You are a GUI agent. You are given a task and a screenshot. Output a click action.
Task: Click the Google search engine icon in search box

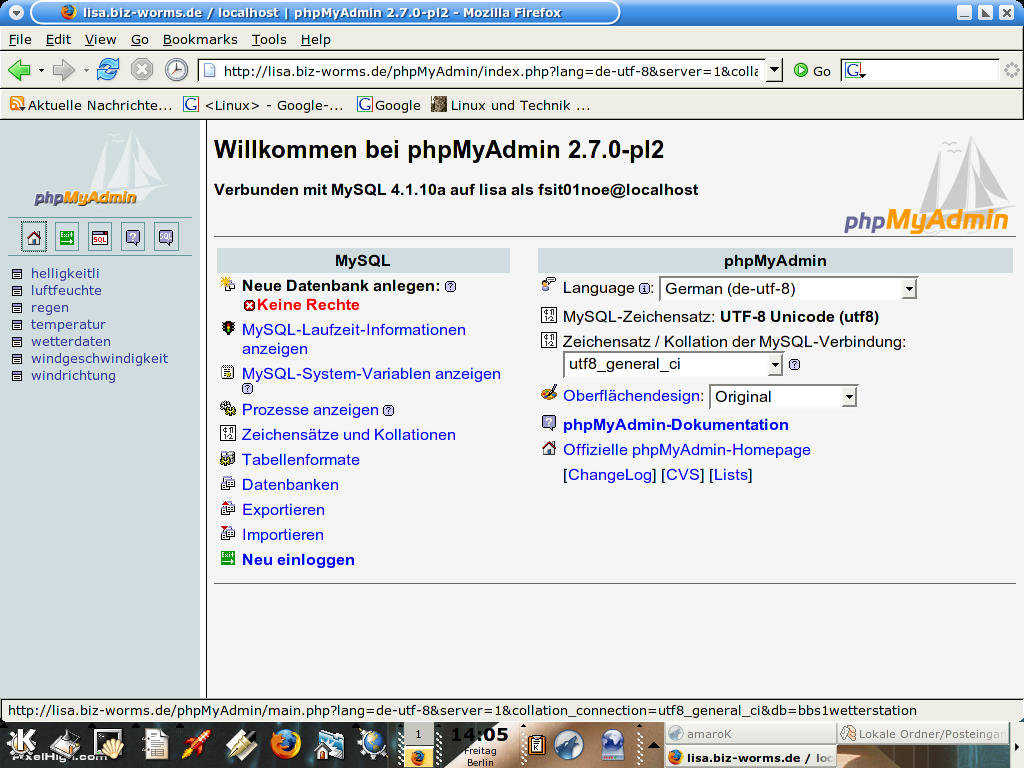coord(854,70)
